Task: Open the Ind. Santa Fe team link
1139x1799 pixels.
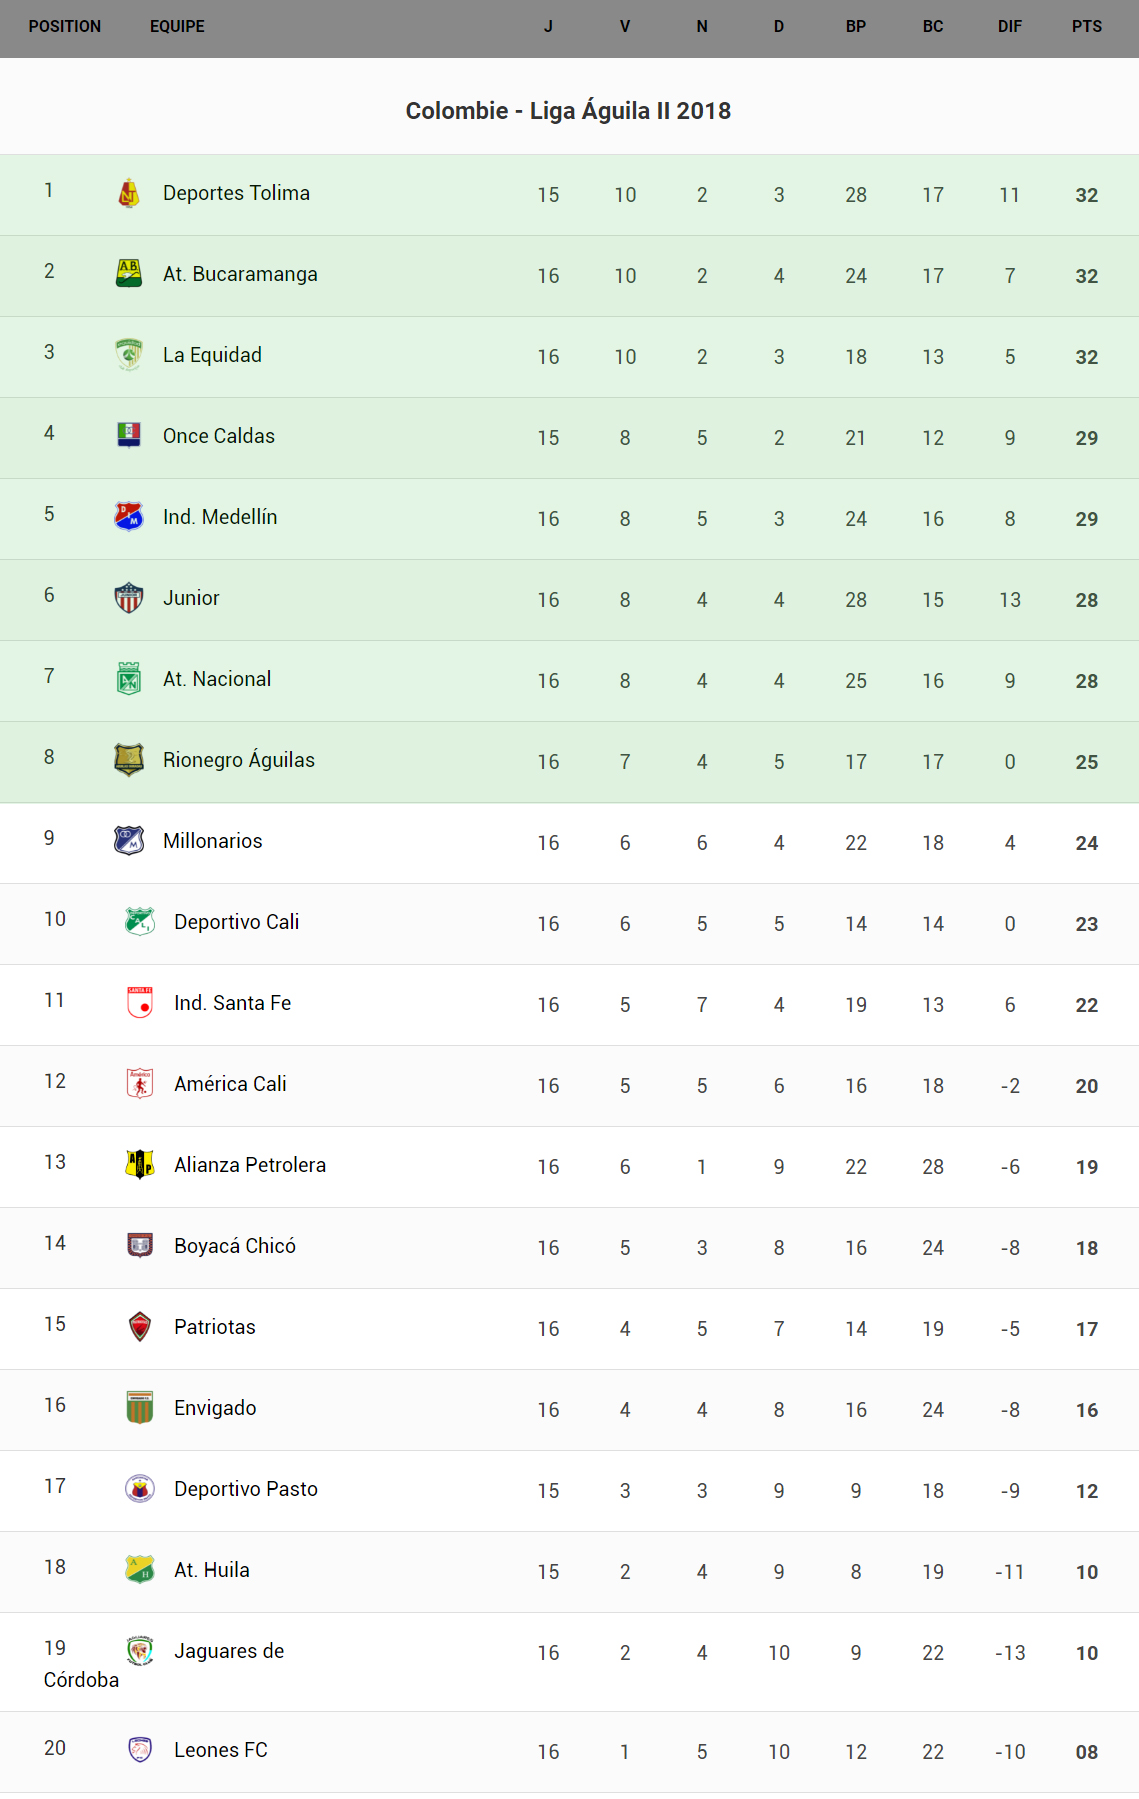Action: click(x=232, y=1003)
